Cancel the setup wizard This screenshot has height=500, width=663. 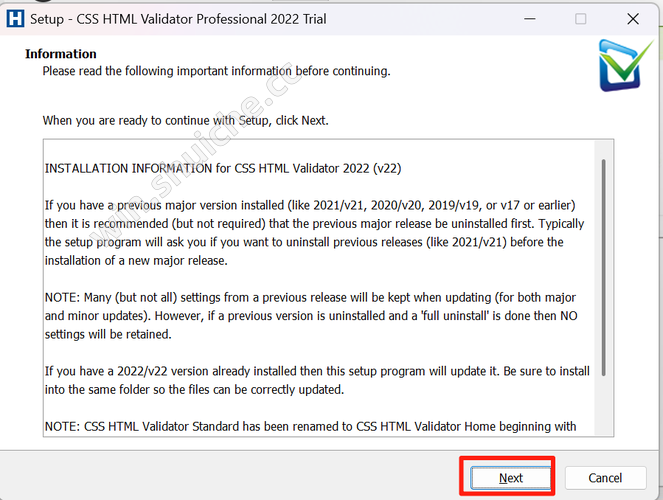(x=605, y=478)
